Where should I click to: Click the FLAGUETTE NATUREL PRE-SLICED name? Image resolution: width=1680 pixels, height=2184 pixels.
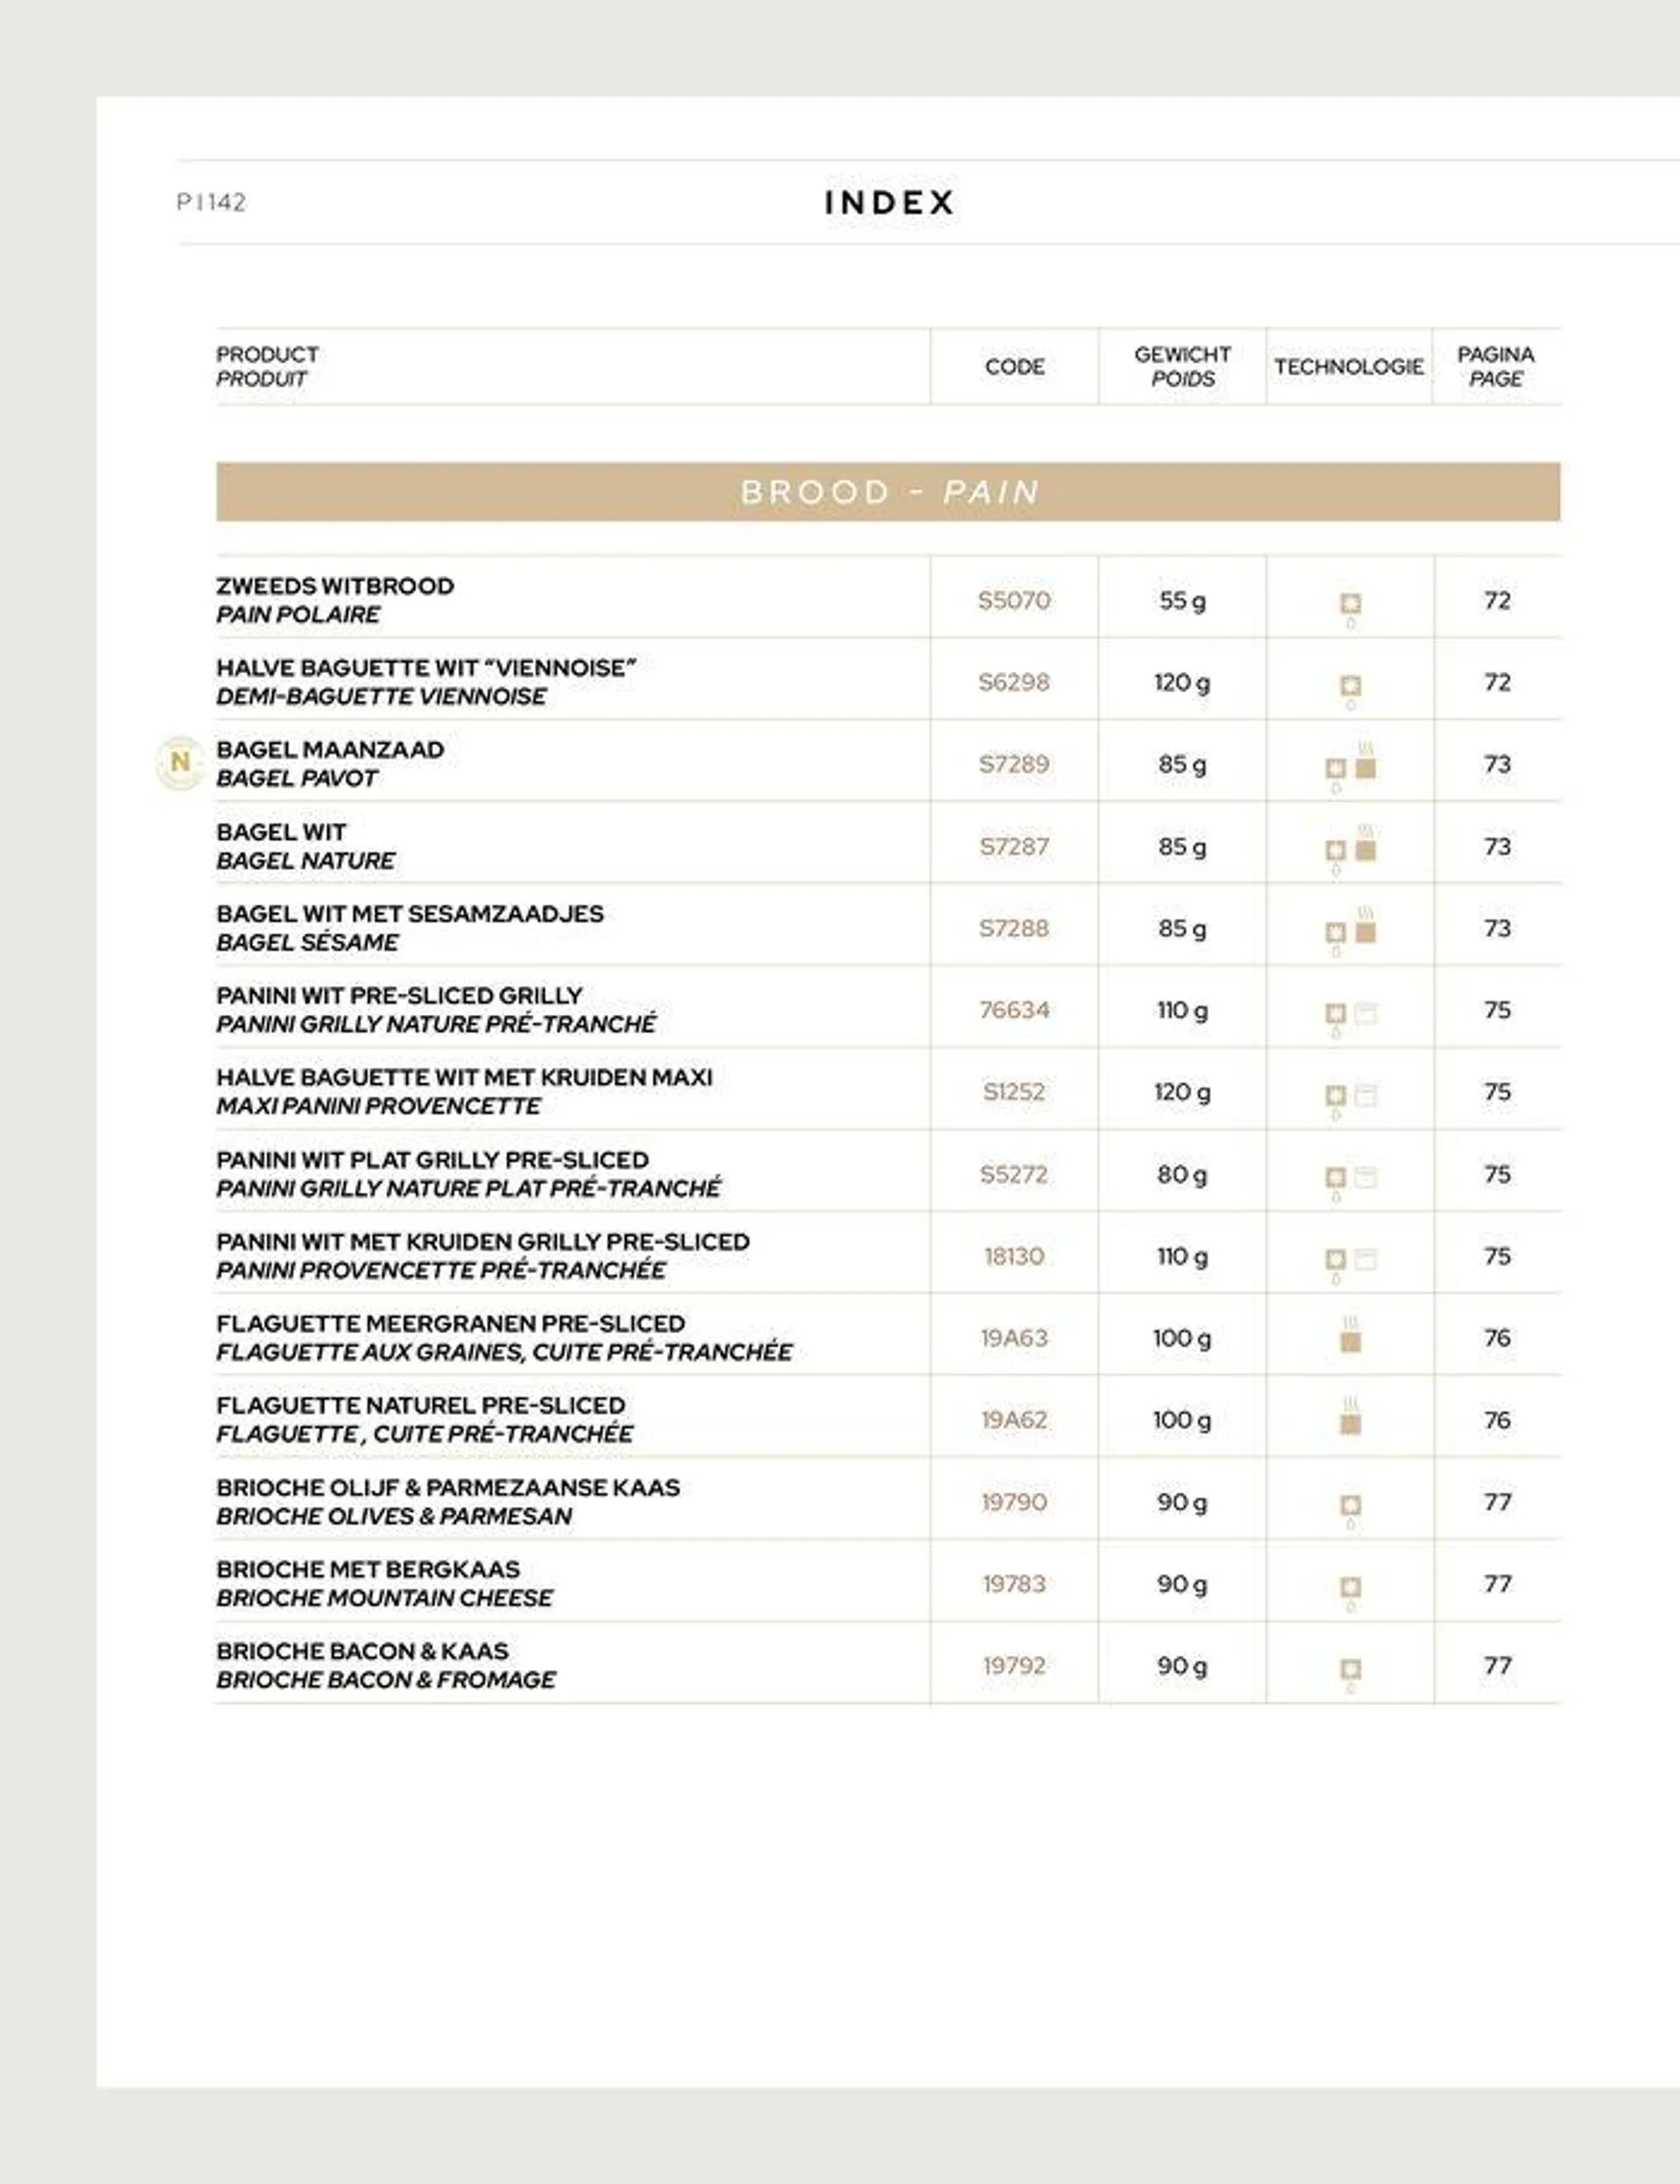(421, 1406)
